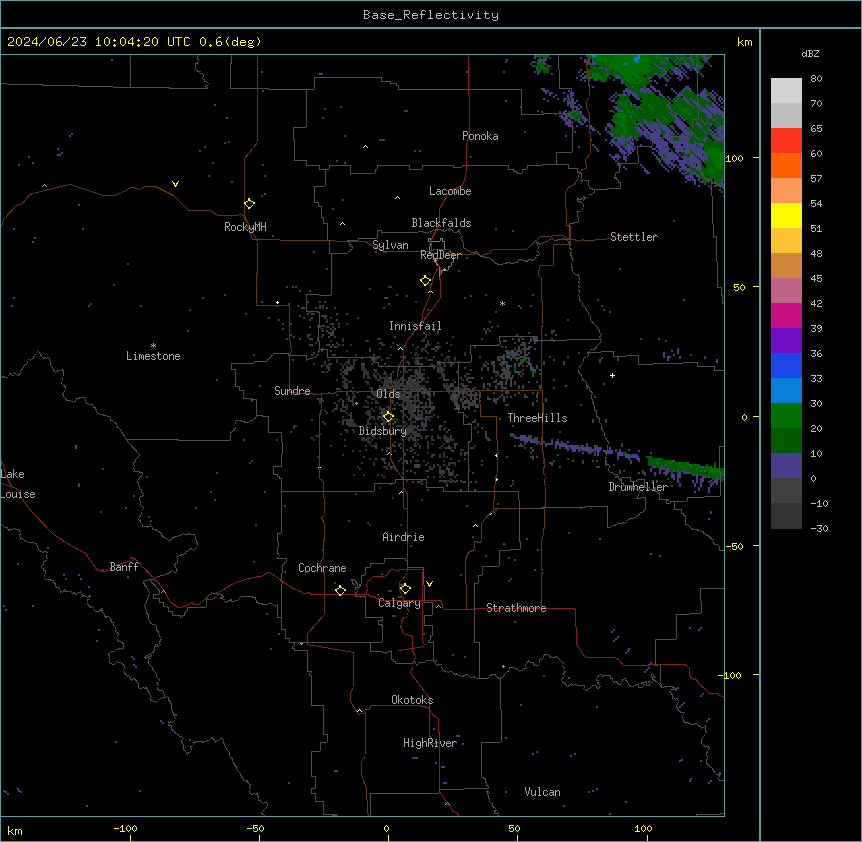Screen dimensions: 862x842
Task: Pick the bright green swatch between 30 and 20
Action: pyautogui.click(x=786, y=416)
